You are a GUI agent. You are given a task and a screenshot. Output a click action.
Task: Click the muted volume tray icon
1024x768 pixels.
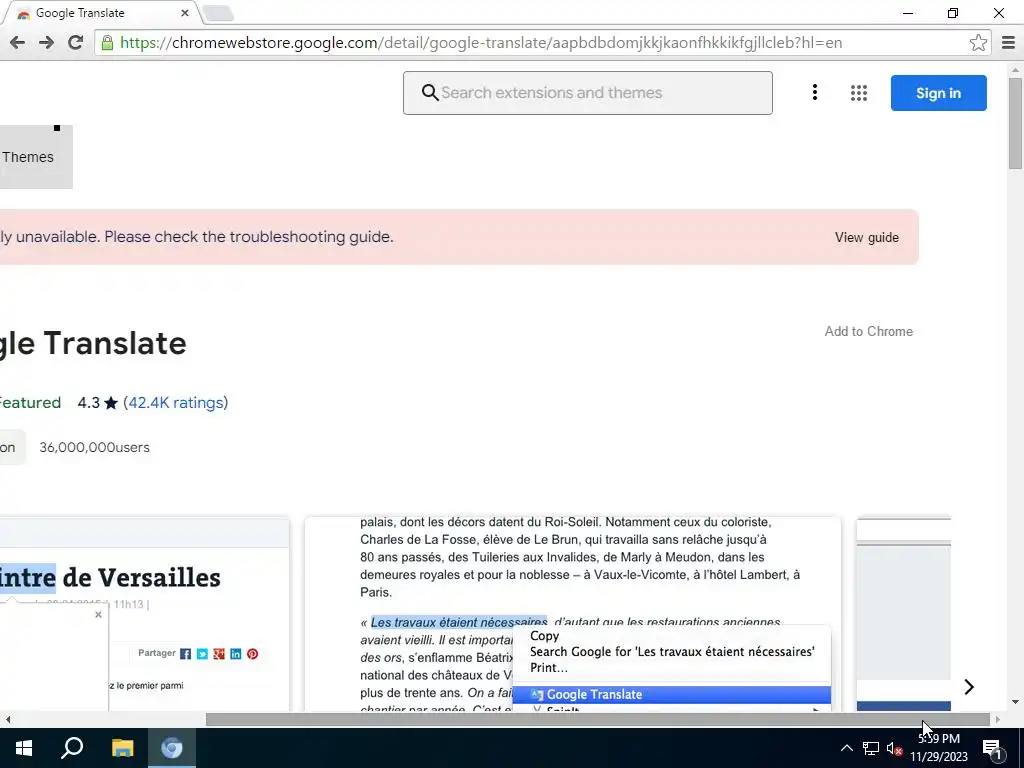pos(895,748)
